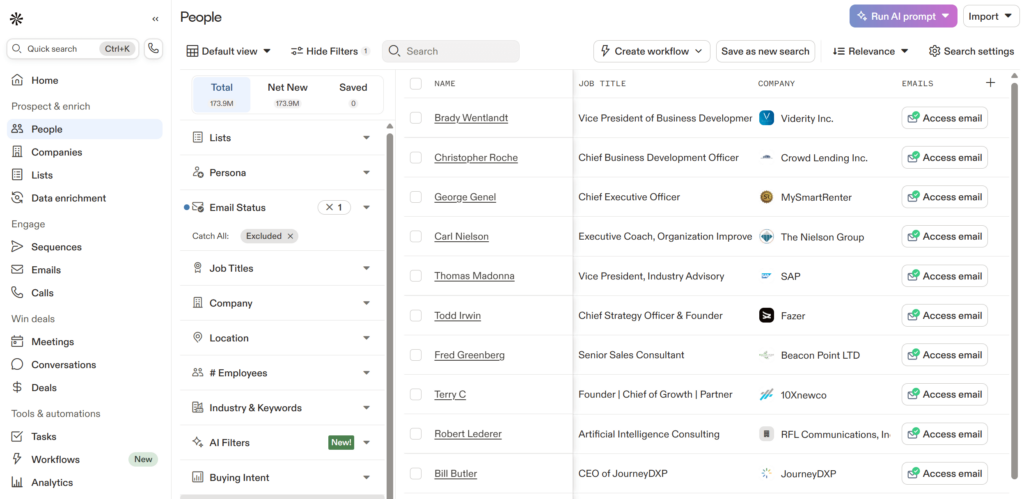Click the Meetings calendar icon

17,342
